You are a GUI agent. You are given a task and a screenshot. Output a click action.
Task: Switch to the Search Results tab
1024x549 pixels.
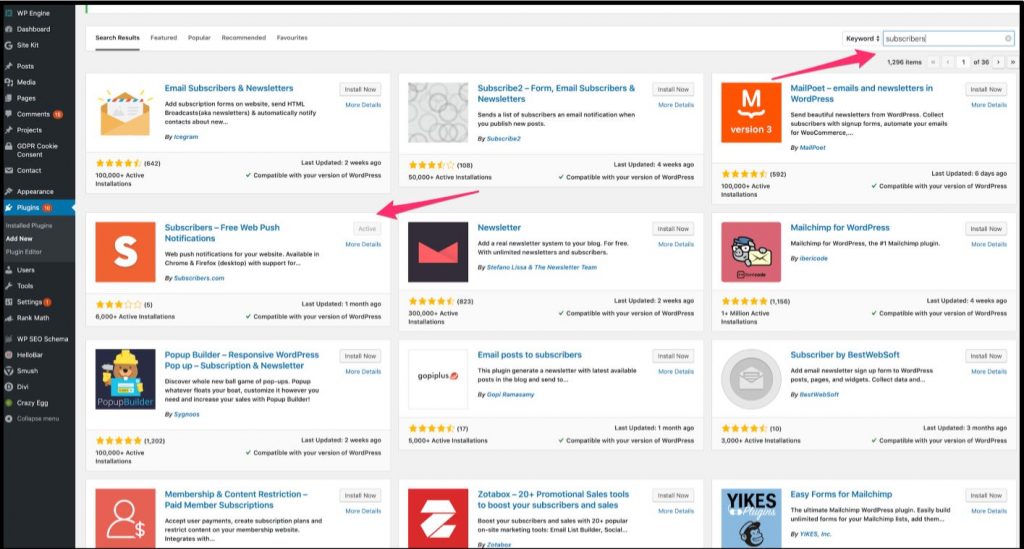click(118, 38)
